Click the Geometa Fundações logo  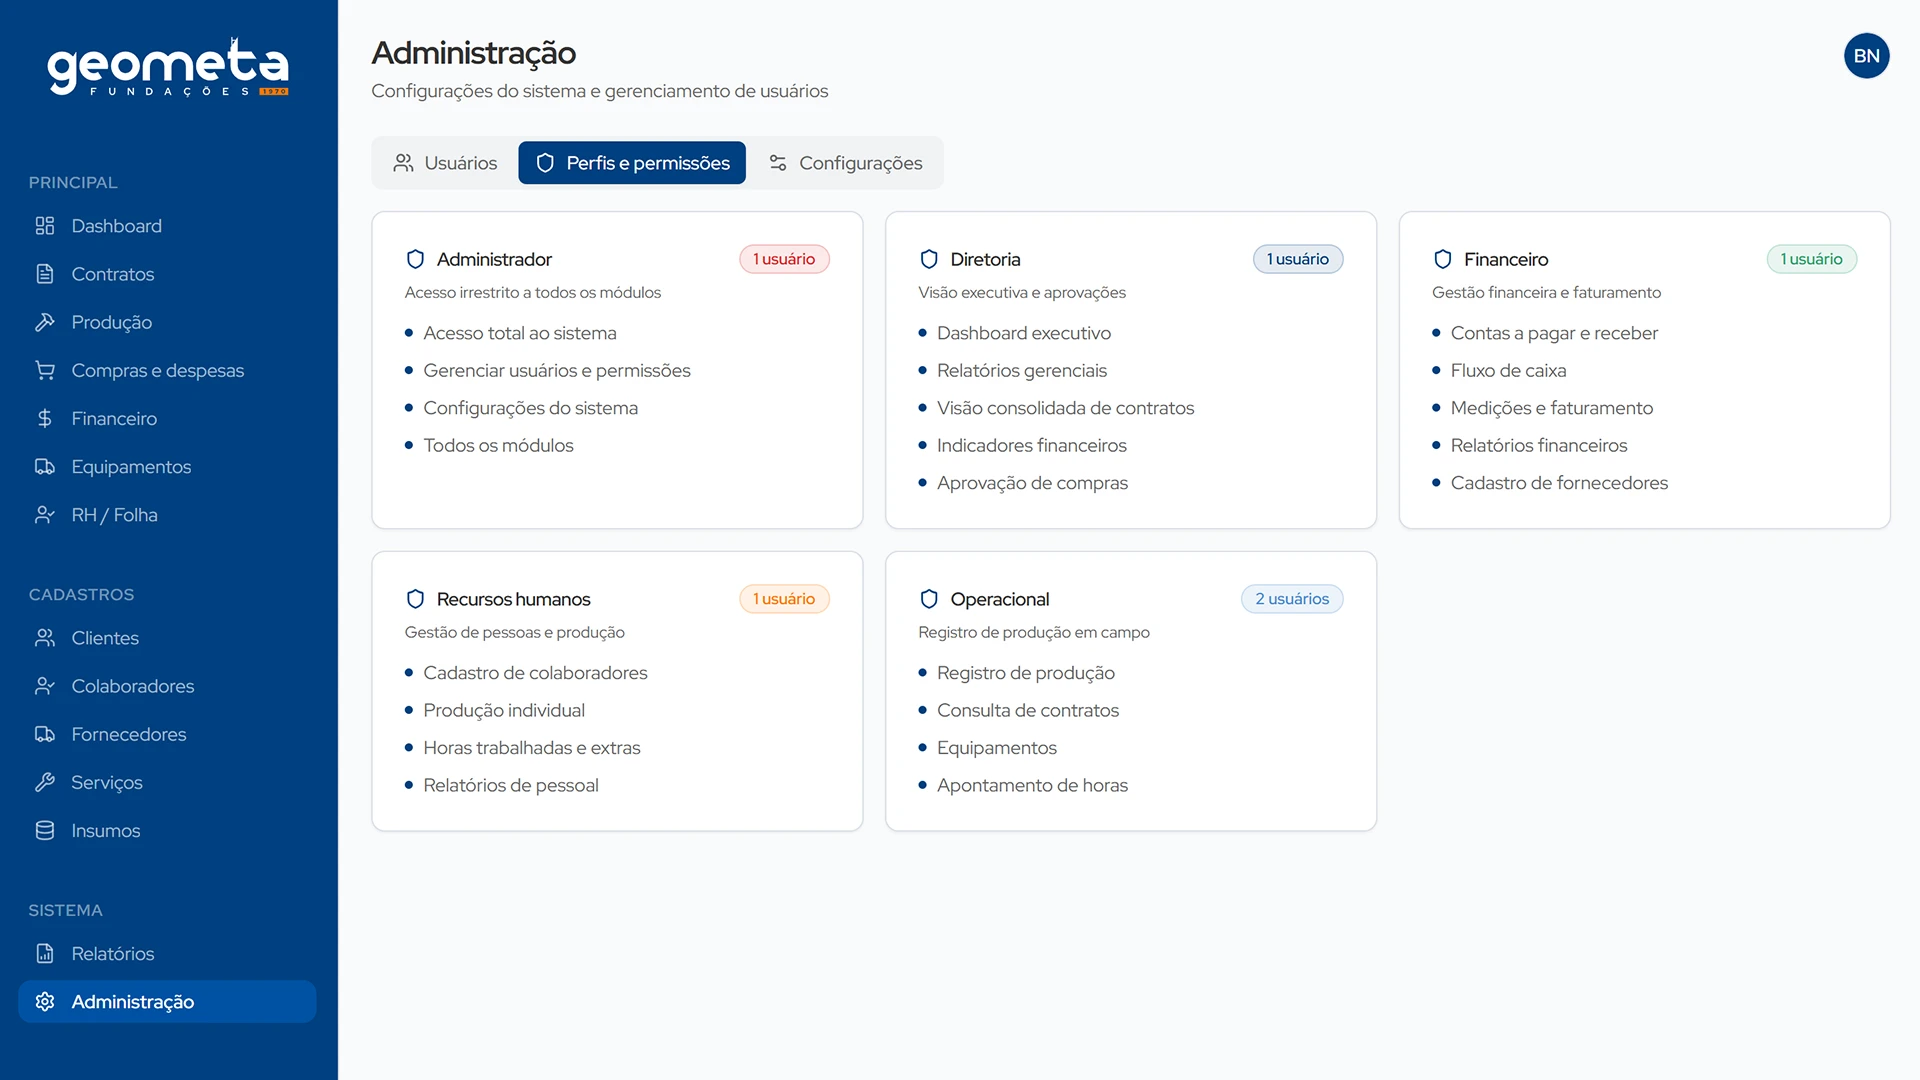[168, 68]
